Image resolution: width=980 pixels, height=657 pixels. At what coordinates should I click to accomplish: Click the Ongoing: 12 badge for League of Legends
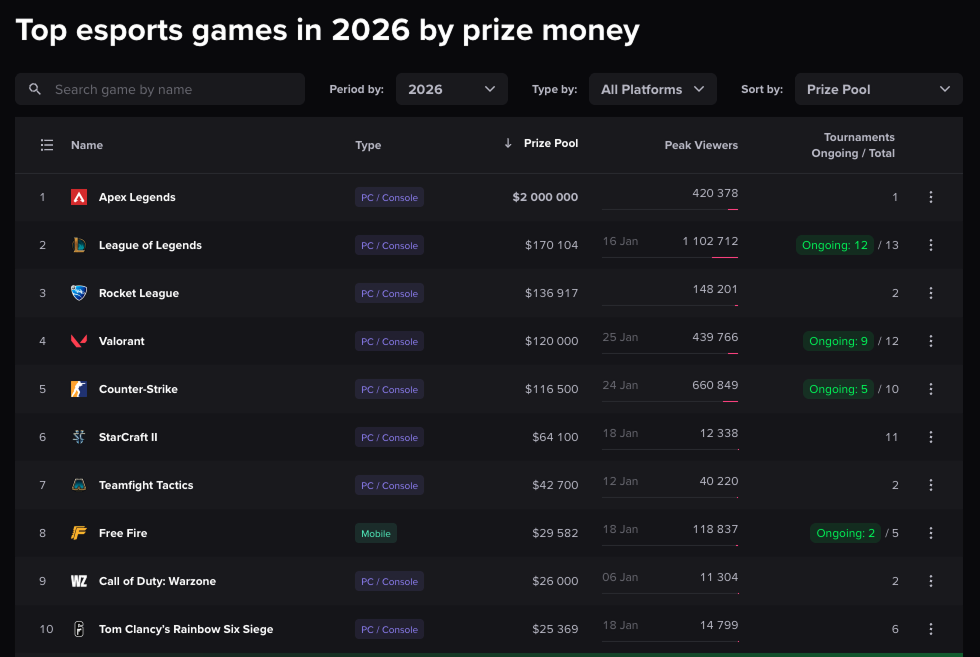click(x=835, y=244)
